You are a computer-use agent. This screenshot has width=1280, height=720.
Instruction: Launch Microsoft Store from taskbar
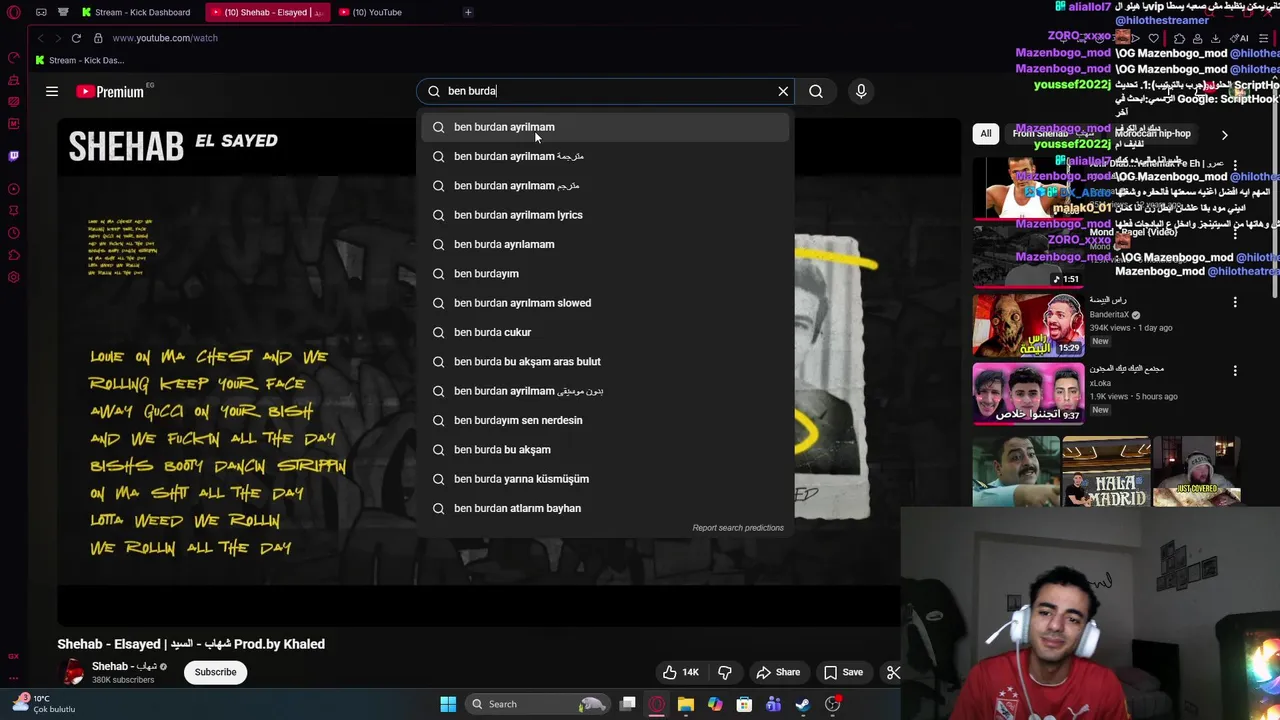click(744, 704)
